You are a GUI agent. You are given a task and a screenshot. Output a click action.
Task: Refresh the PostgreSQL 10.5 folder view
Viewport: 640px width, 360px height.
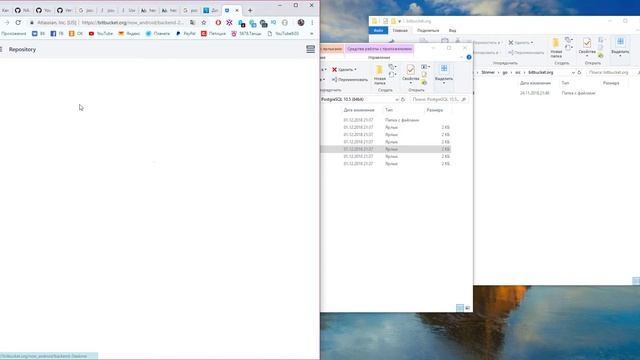pos(403,99)
